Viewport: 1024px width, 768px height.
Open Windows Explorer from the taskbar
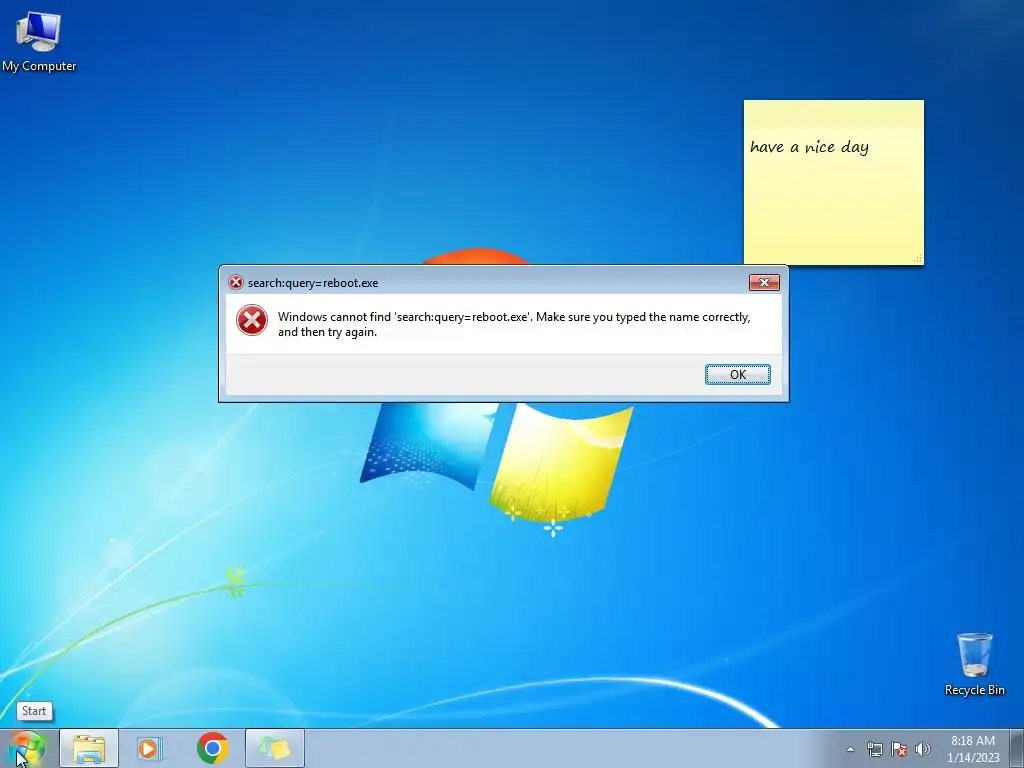pyautogui.click(x=89, y=748)
